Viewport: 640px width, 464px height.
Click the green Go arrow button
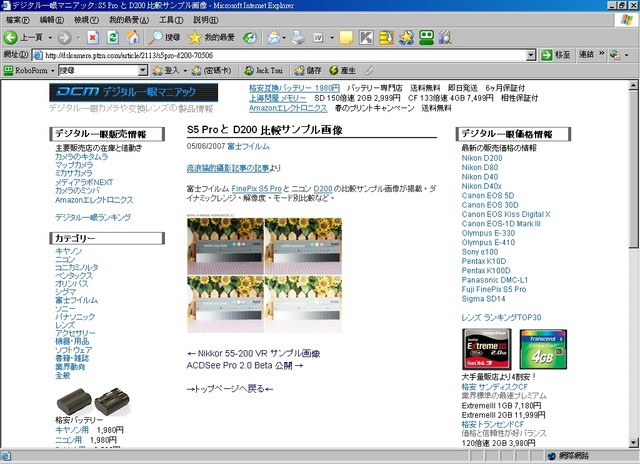[x=547, y=55]
